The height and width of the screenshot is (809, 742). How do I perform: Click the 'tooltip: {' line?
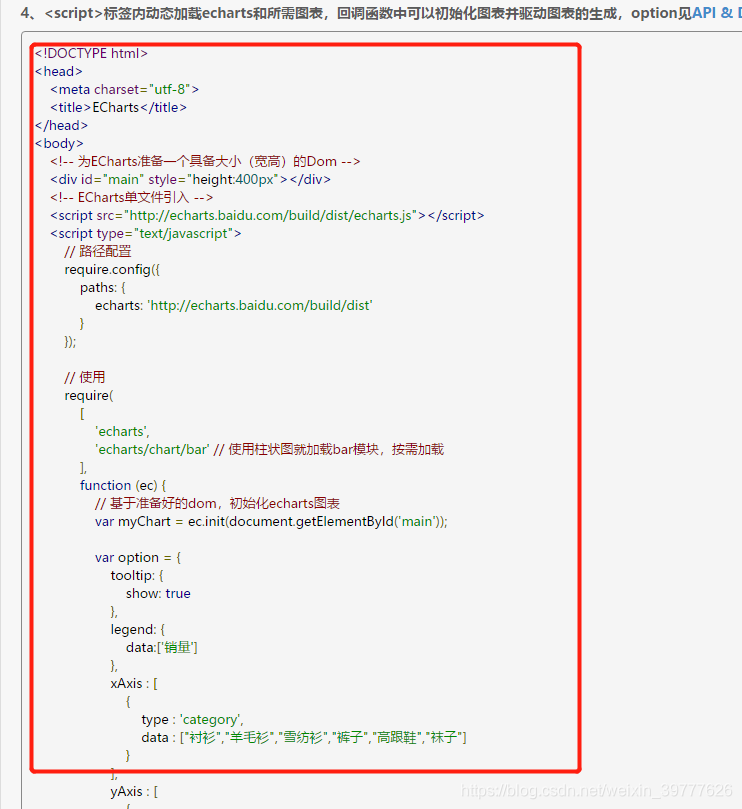click(137, 576)
